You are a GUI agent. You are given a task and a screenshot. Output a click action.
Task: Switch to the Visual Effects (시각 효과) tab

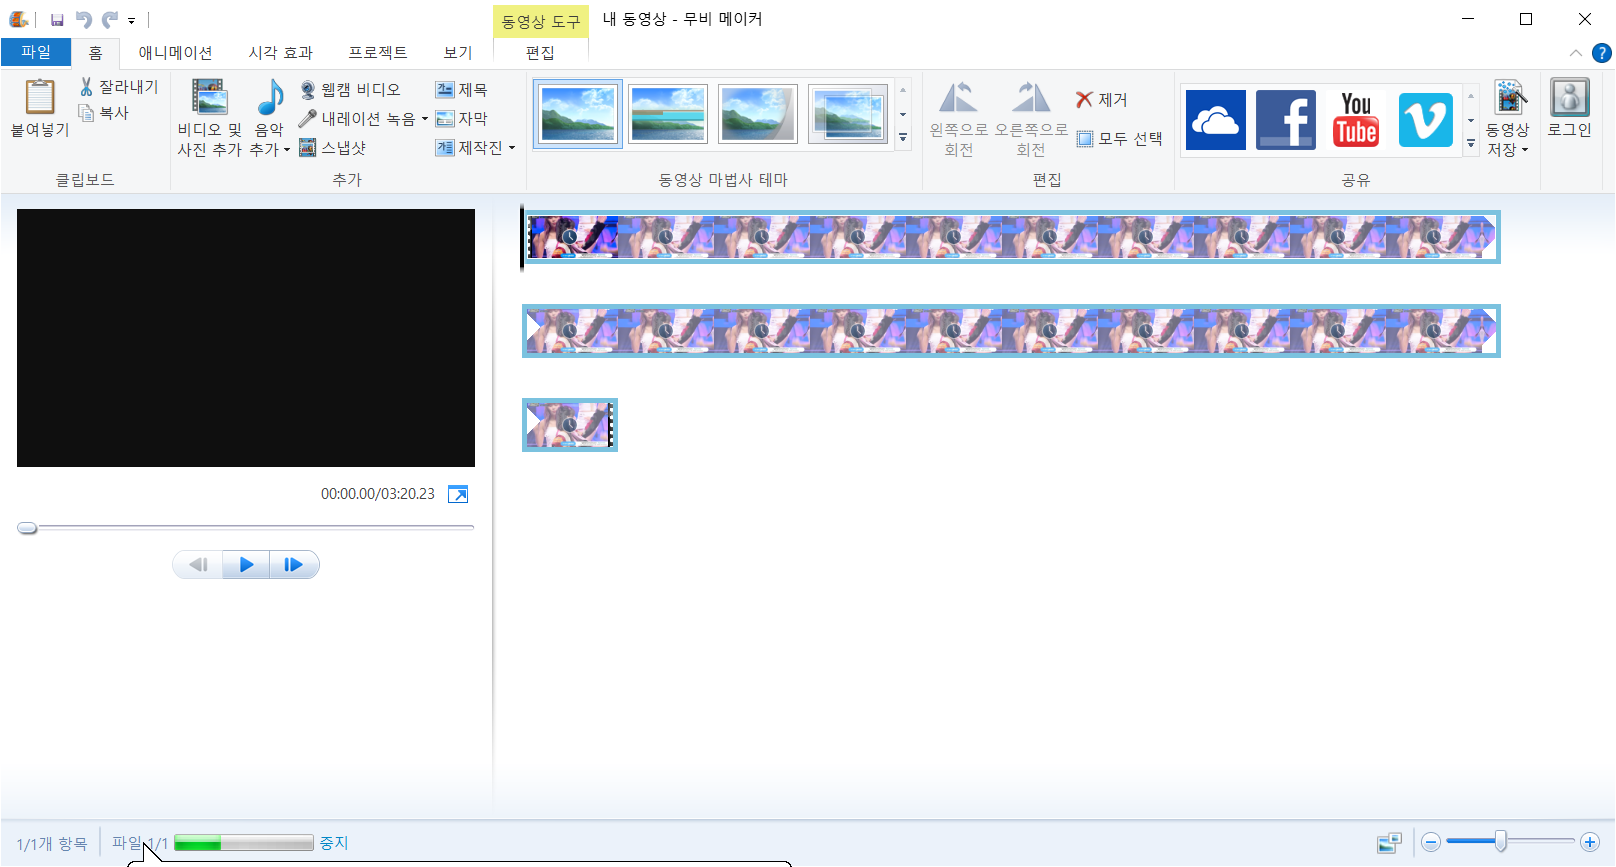[280, 53]
